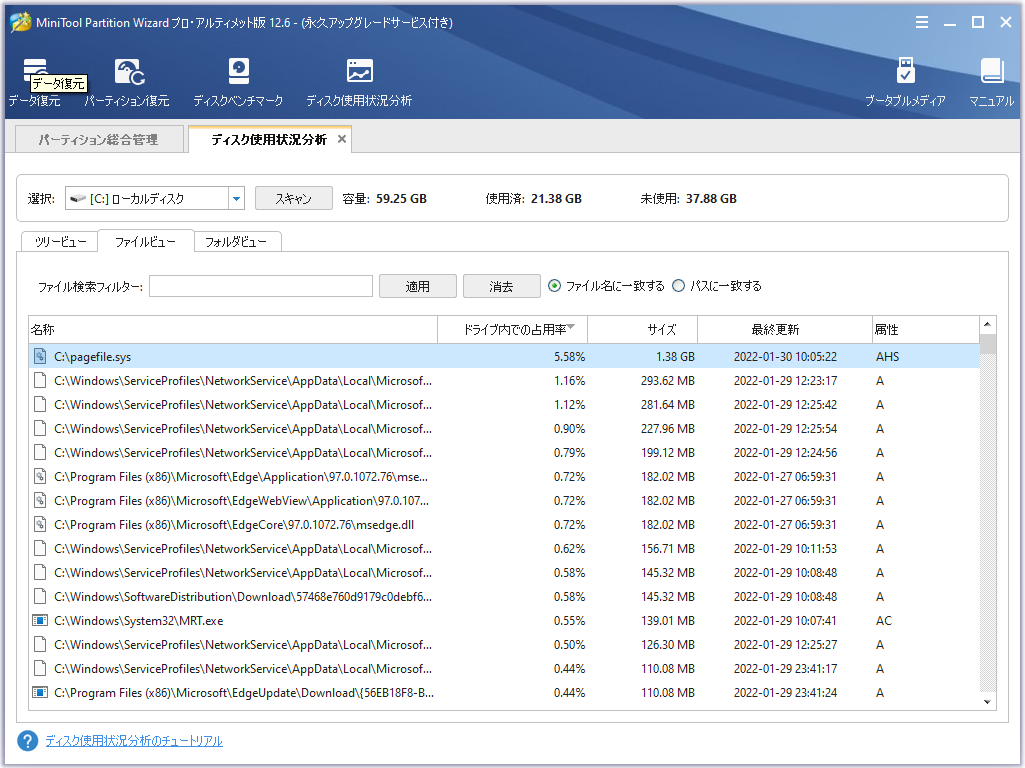The width and height of the screenshot is (1025, 768).
Task: Open the drive selection dropdown
Action: [237, 198]
